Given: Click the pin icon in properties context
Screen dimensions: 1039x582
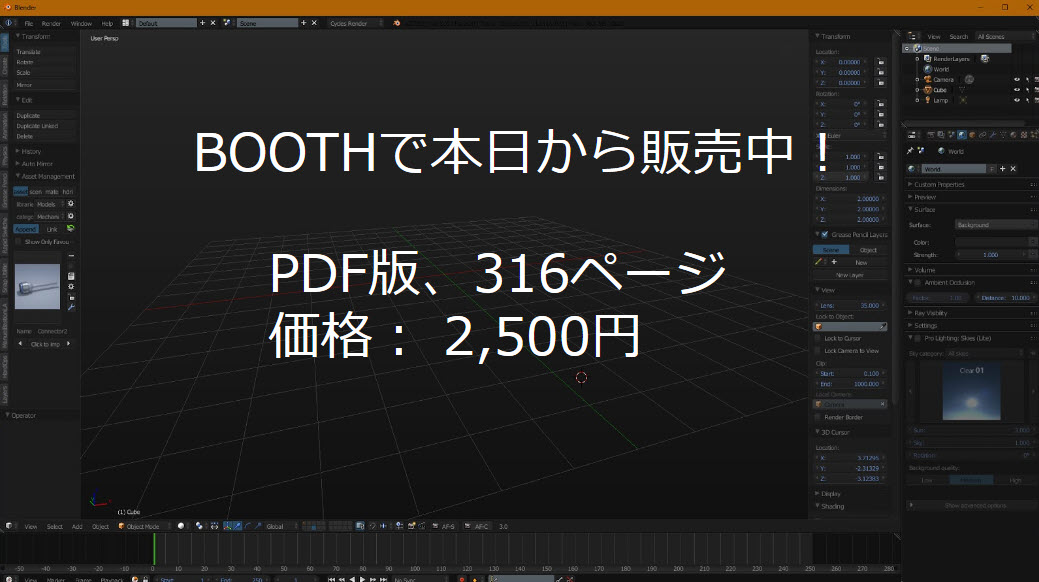Looking at the screenshot, I should pos(910,151).
